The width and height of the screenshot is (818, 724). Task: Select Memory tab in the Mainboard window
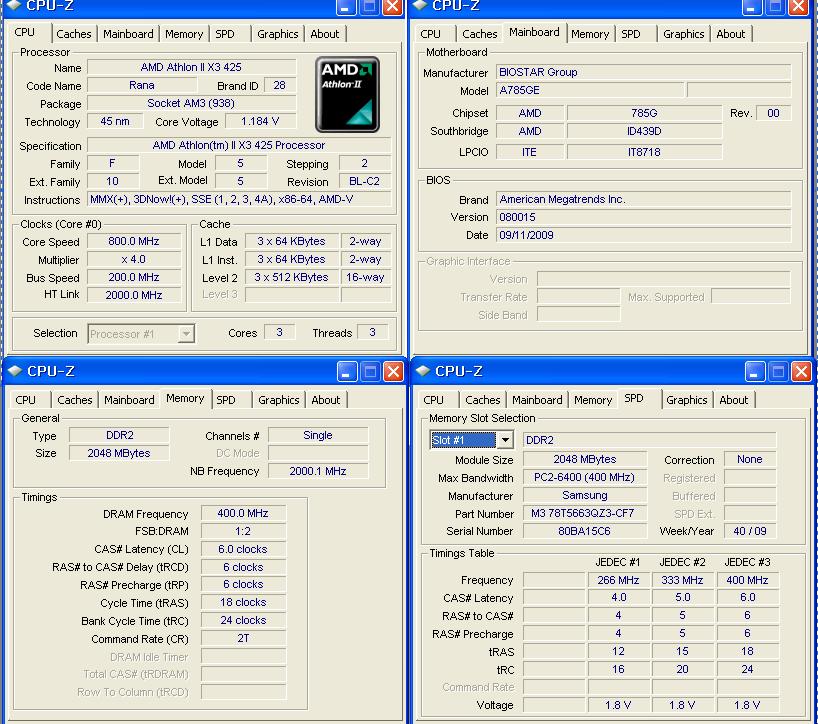(590, 34)
